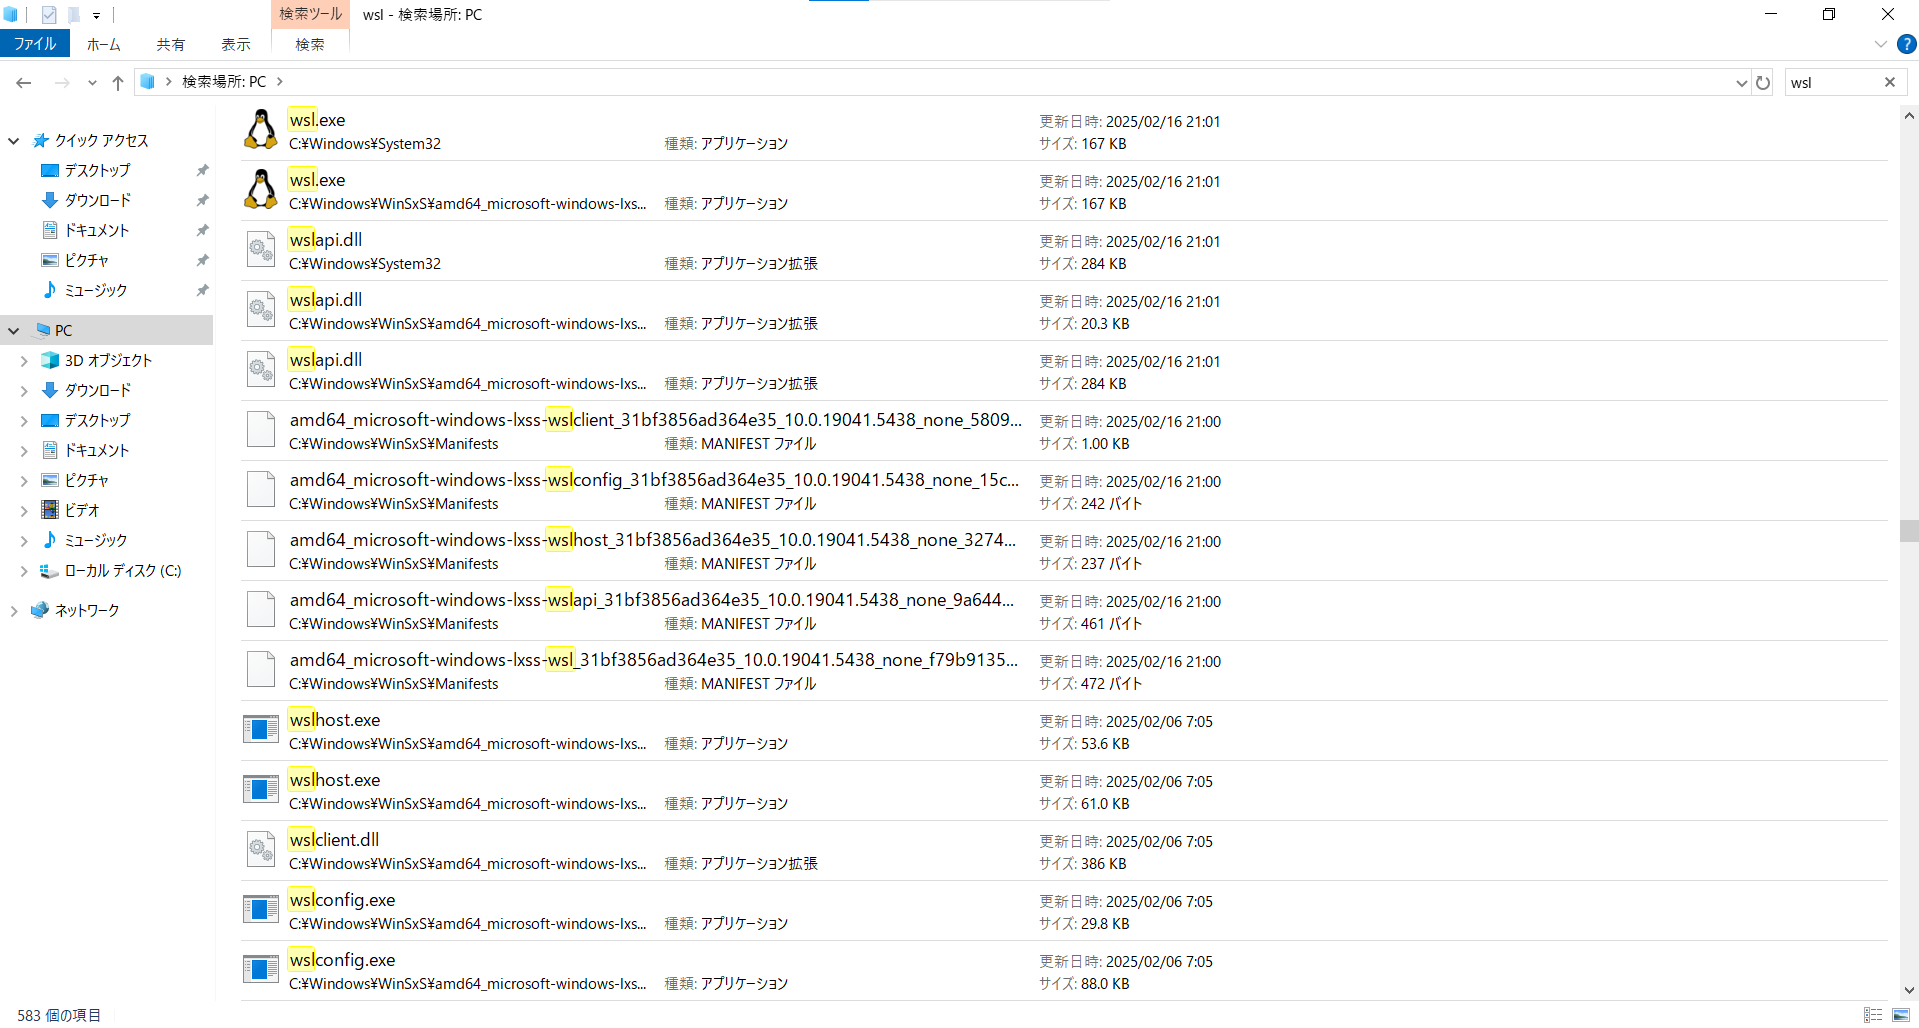This screenshot has width=1919, height=1028.
Task: Select the wslhost manifest file
Action: (1064, 550)
